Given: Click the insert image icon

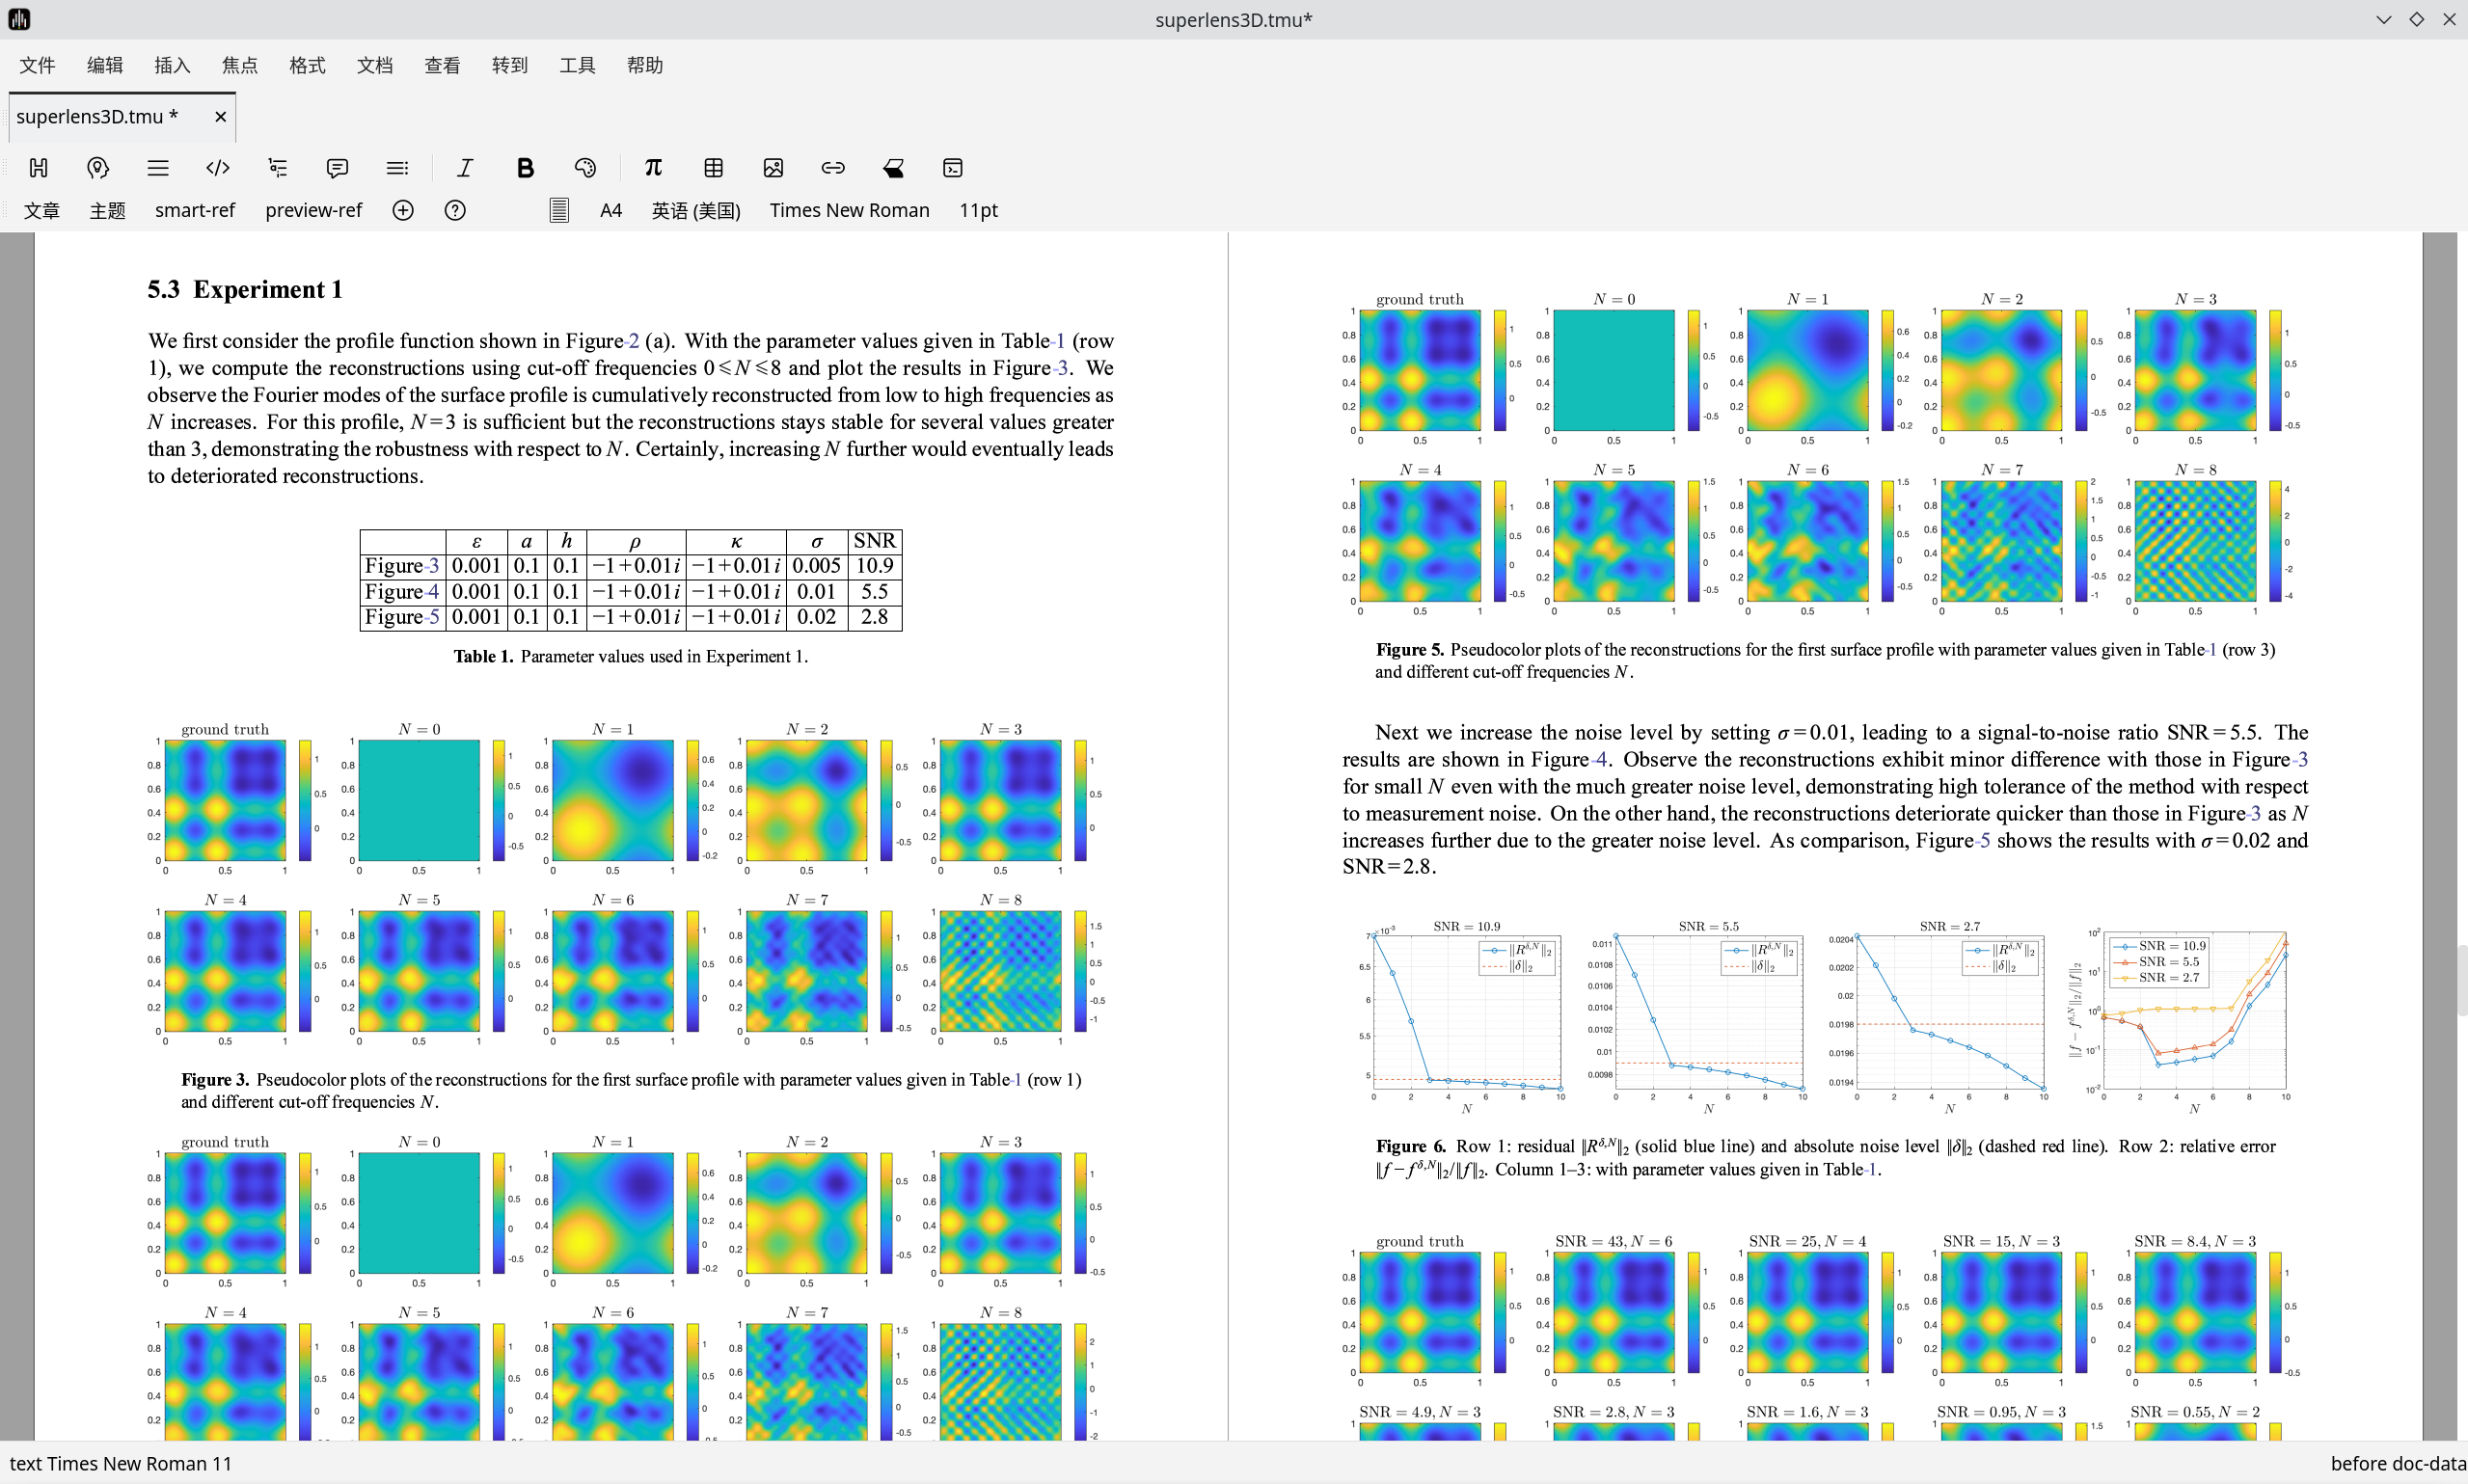Looking at the screenshot, I should 773,168.
